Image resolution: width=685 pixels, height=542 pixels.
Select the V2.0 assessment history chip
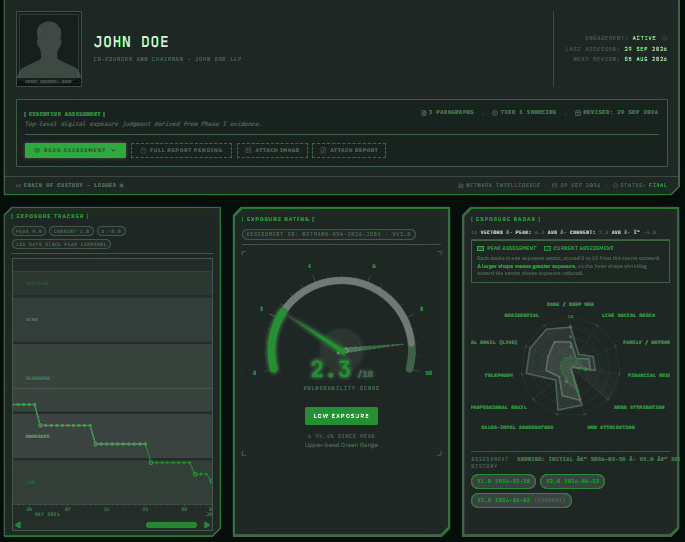click(572, 481)
